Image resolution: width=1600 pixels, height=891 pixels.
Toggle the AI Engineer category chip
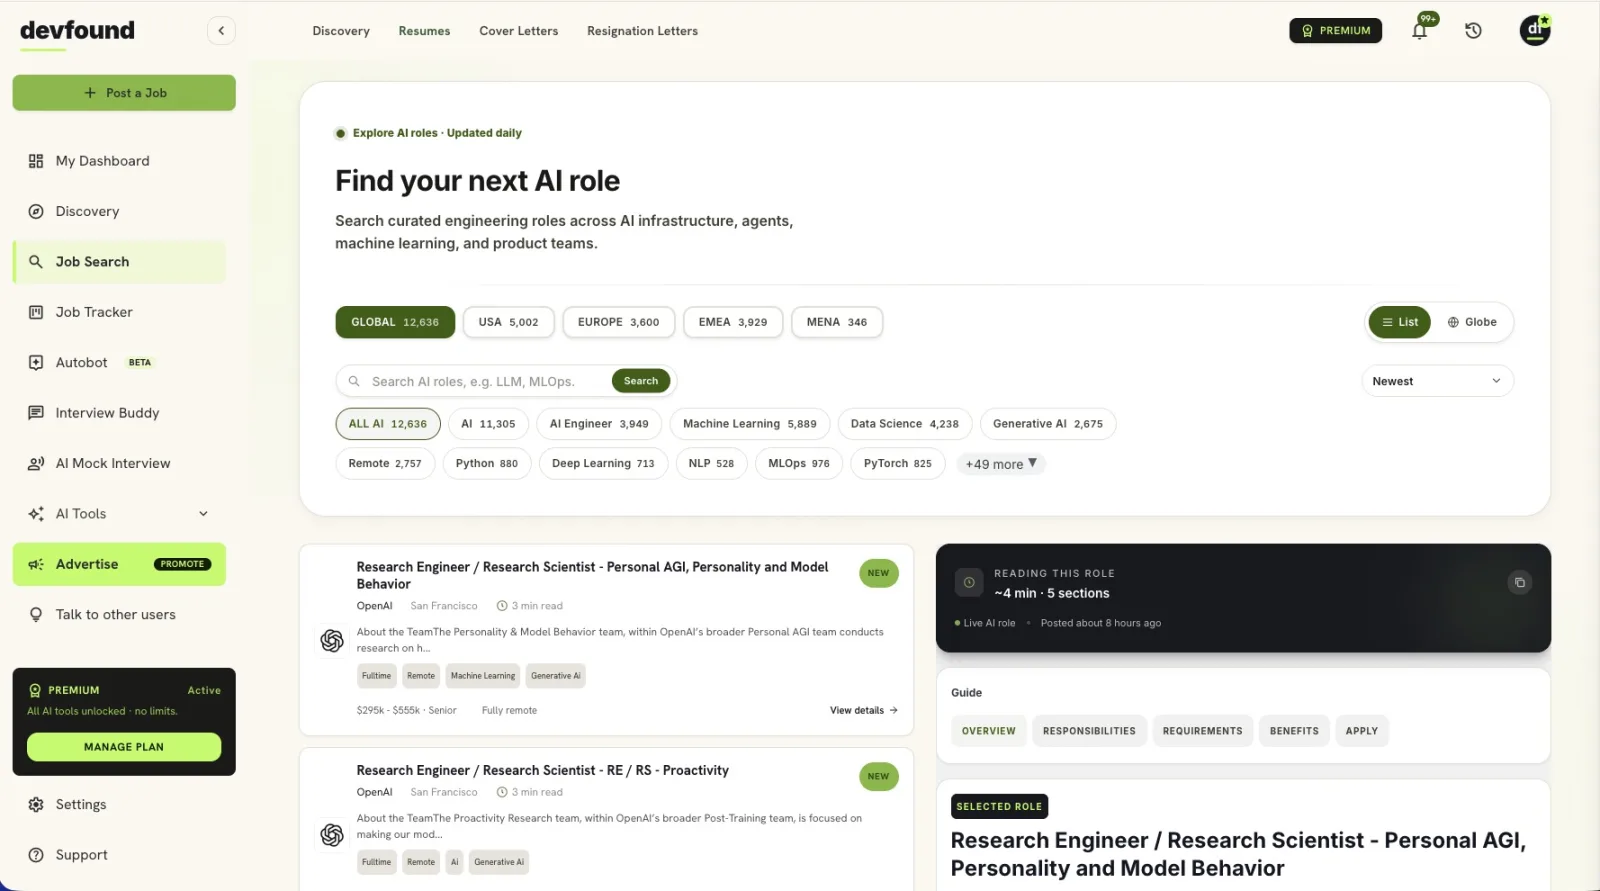click(x=599, y=424)
